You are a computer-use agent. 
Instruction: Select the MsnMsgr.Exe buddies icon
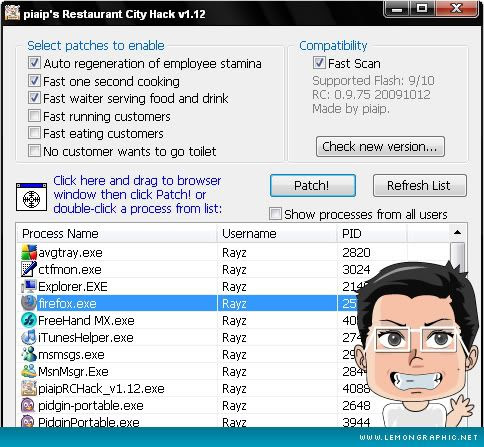(x=29, y=371)
